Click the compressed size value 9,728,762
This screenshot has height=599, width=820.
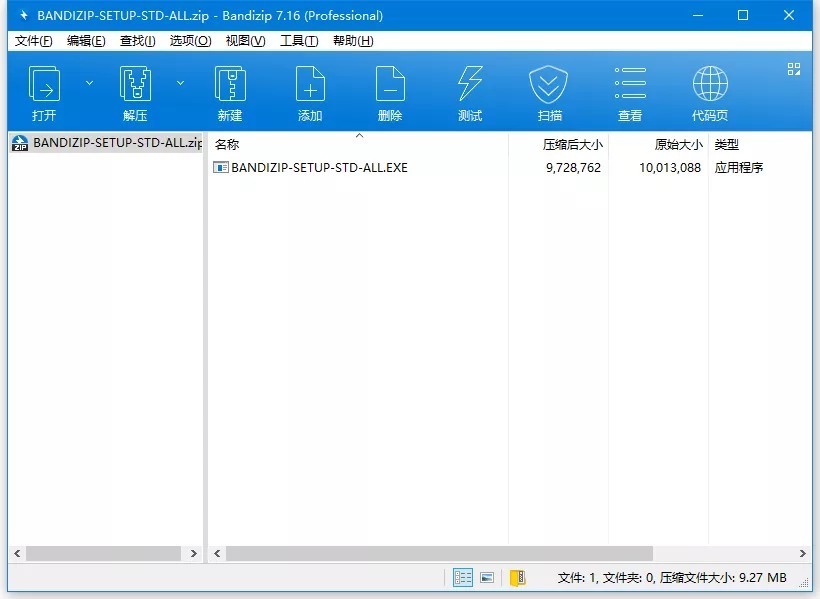pos(573,168)
